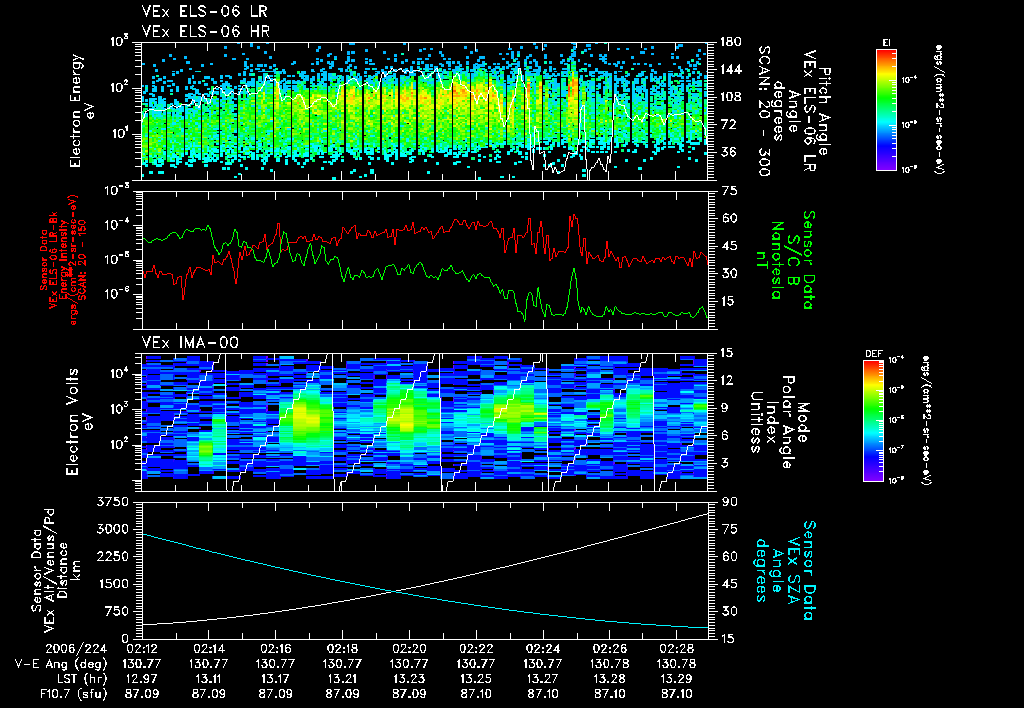Click the LST value 13.29

(676, 679)
